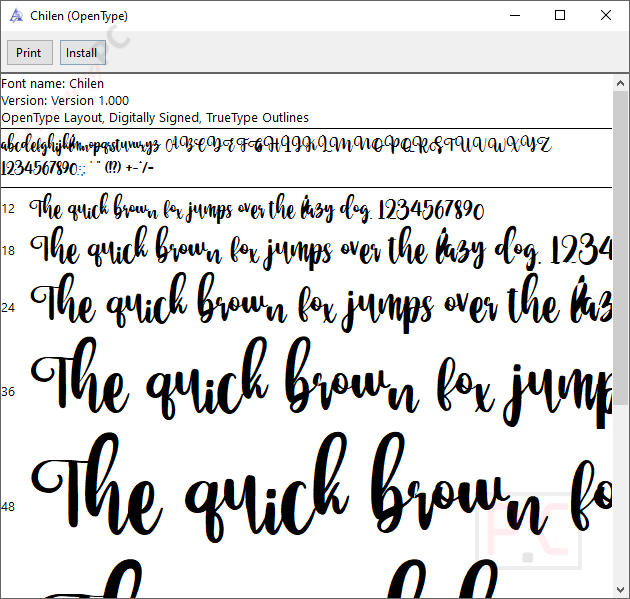Screen dimensions: 630x599
Task: Click the 'Chilen (OpenType)' window title
Action: tap(79, 16)
